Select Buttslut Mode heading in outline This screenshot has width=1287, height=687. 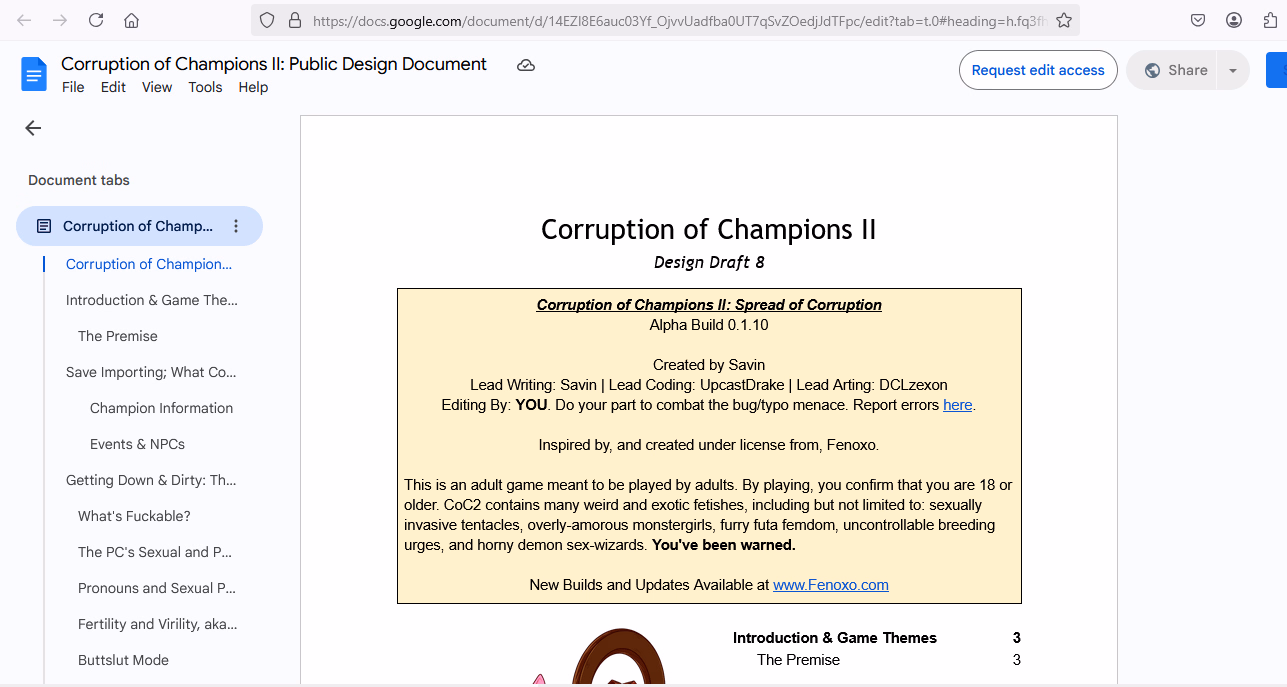123,660
